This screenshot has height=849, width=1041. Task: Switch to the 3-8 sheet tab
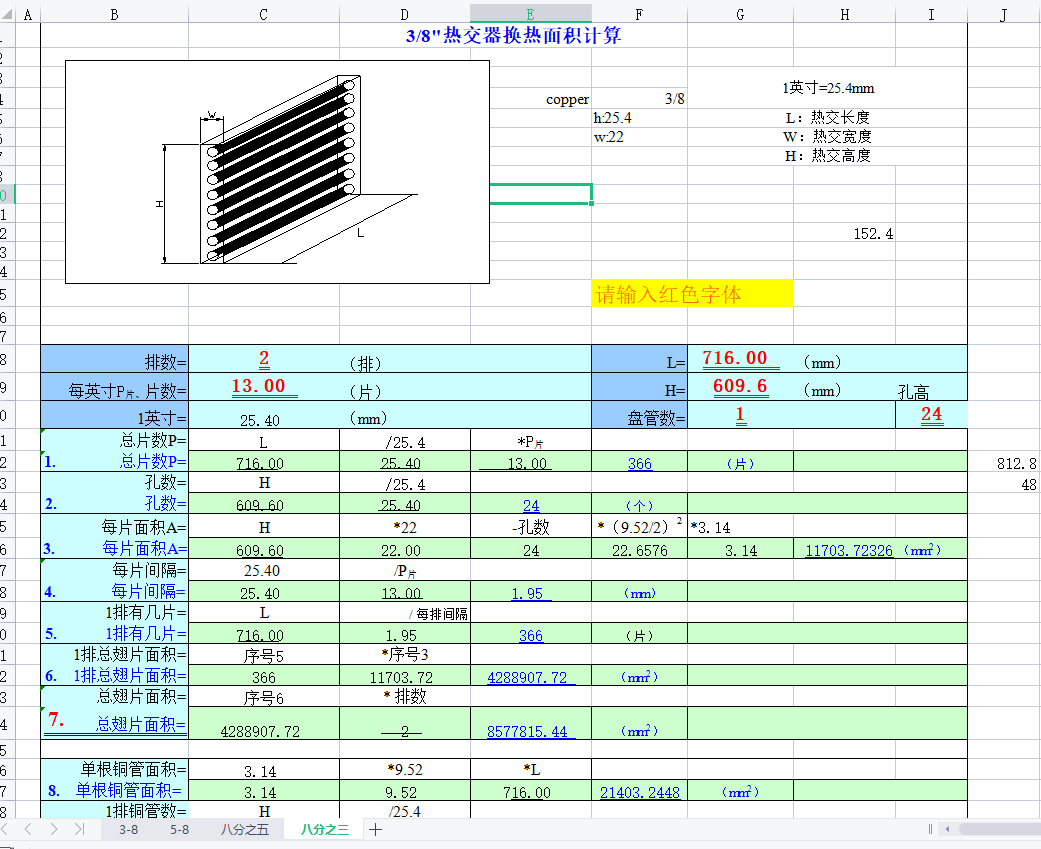point(128,829)
